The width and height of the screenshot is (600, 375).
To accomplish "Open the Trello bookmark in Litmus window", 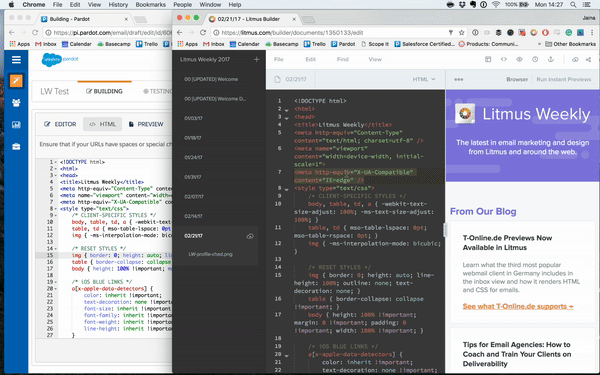I will coord(316,44).
